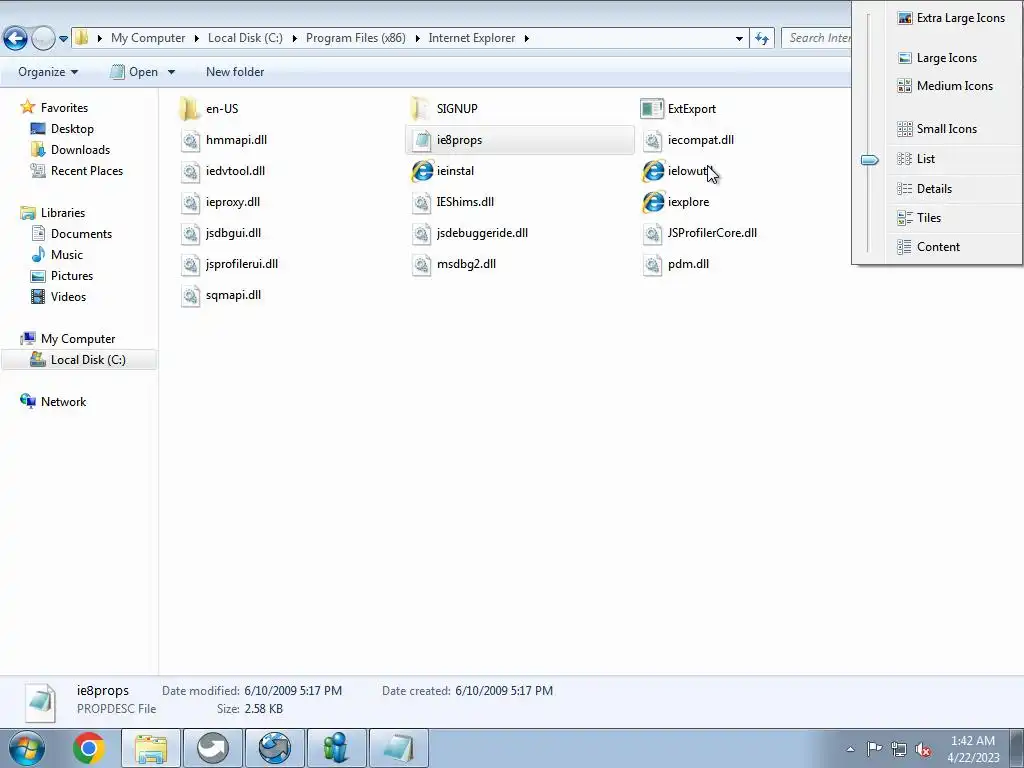Expand the arrow after Program Files (x86) breadcrumb
This screenshot has height=768, width=1024.
coord(417,39)
